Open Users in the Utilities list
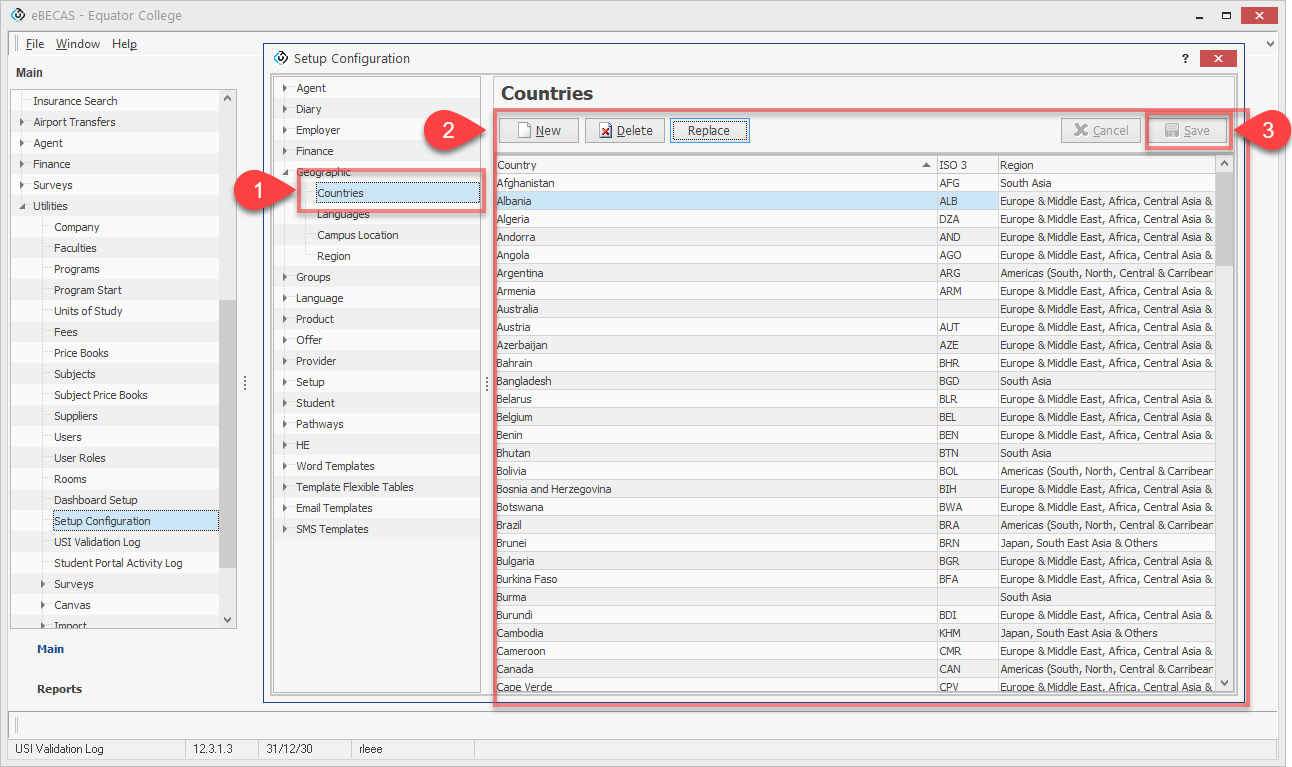 coord(68,437)
